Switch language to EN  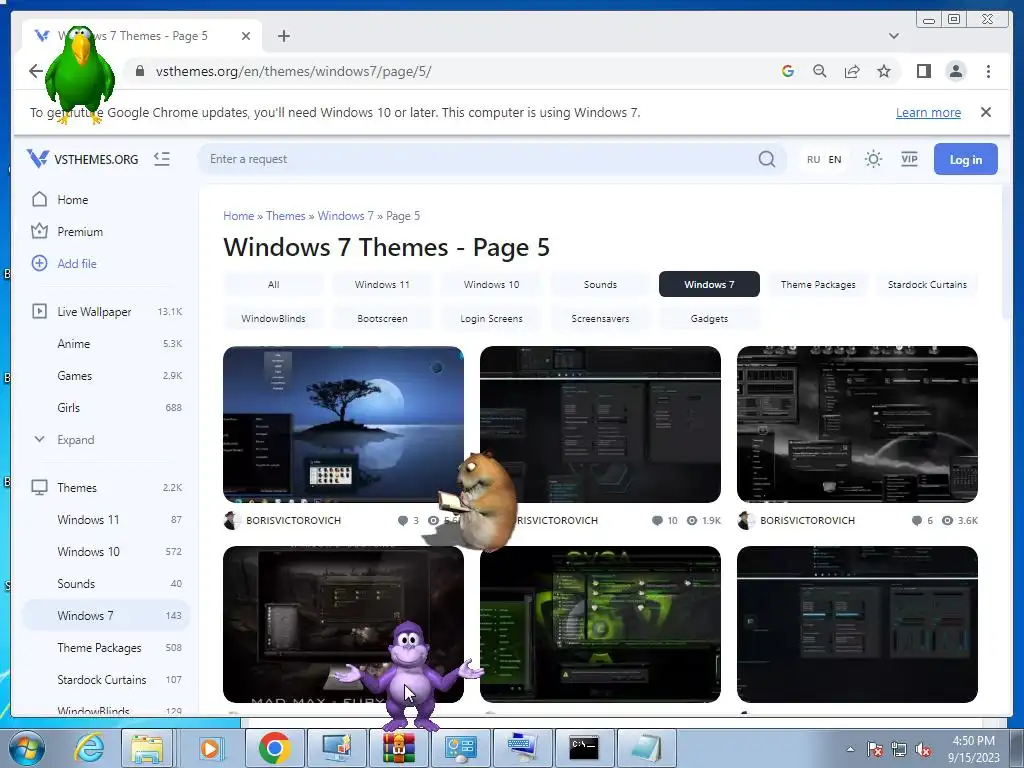pyautogui.click(x=835, y=159)
